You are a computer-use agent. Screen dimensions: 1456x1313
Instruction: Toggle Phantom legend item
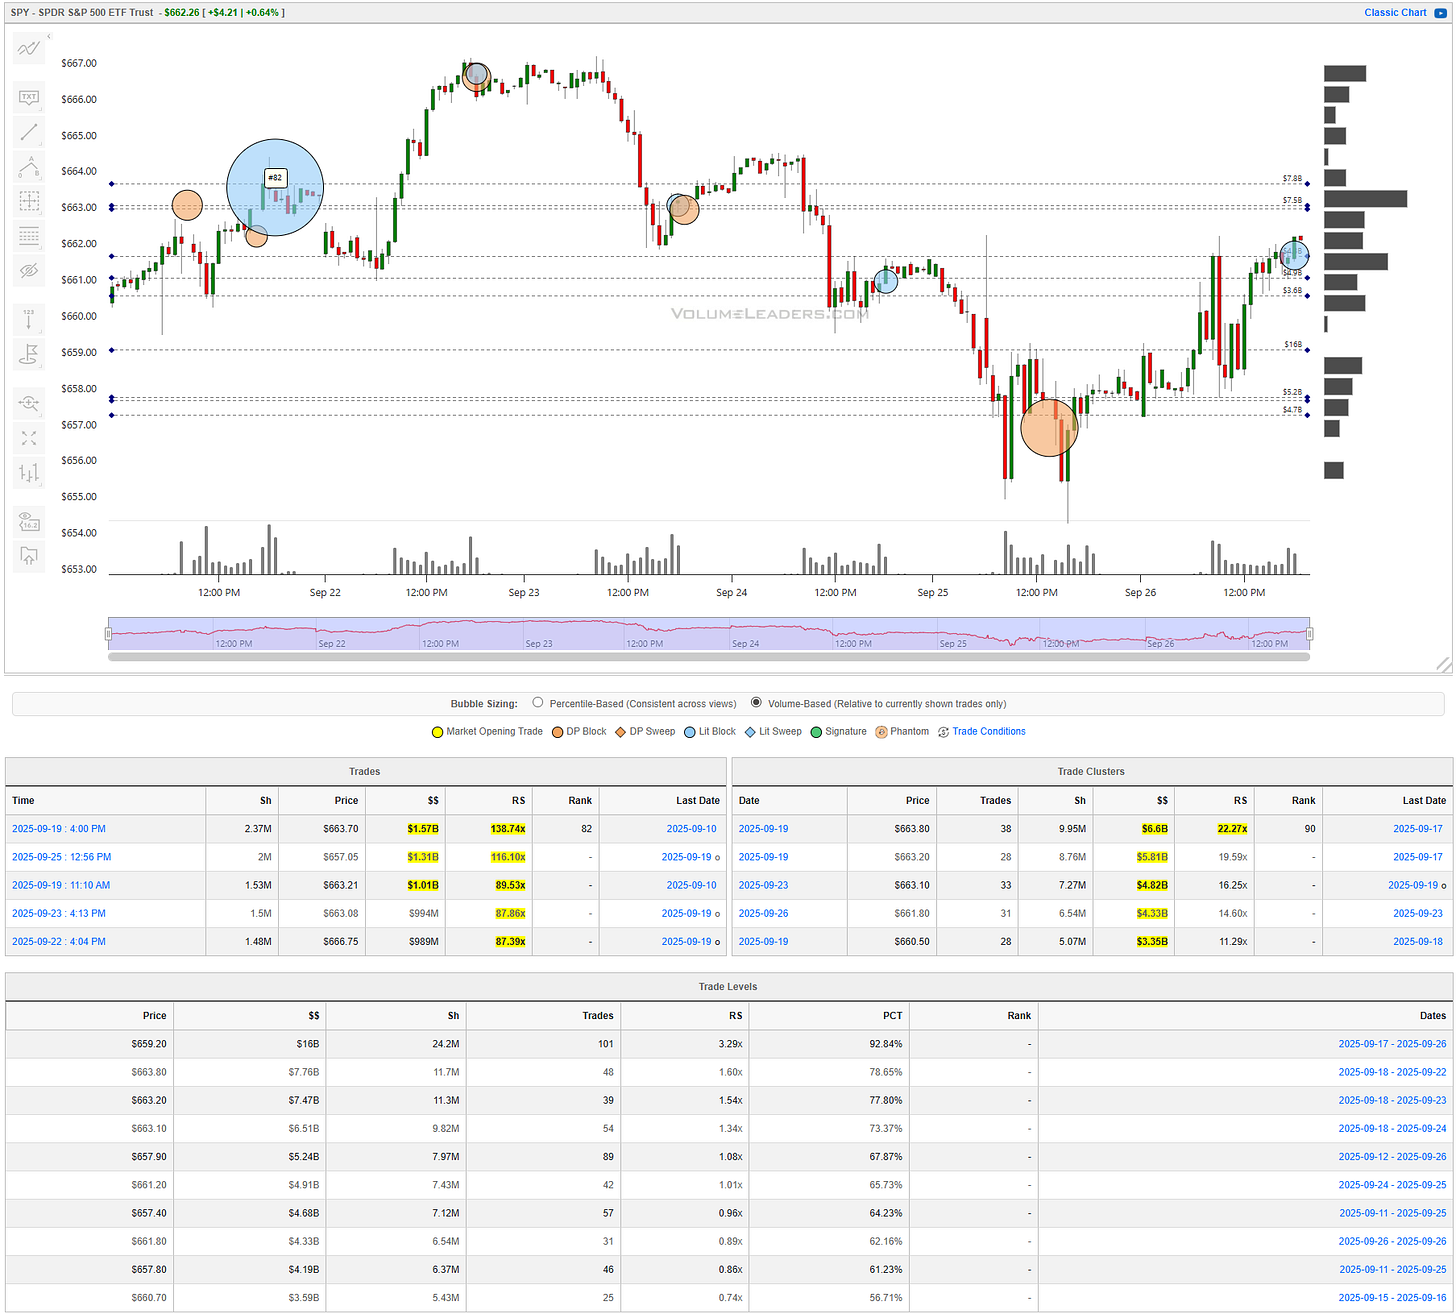(902, 732)
